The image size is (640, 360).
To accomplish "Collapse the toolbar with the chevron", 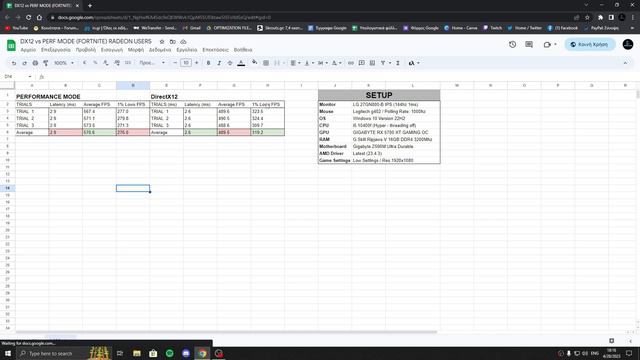I will pos(625,63).
